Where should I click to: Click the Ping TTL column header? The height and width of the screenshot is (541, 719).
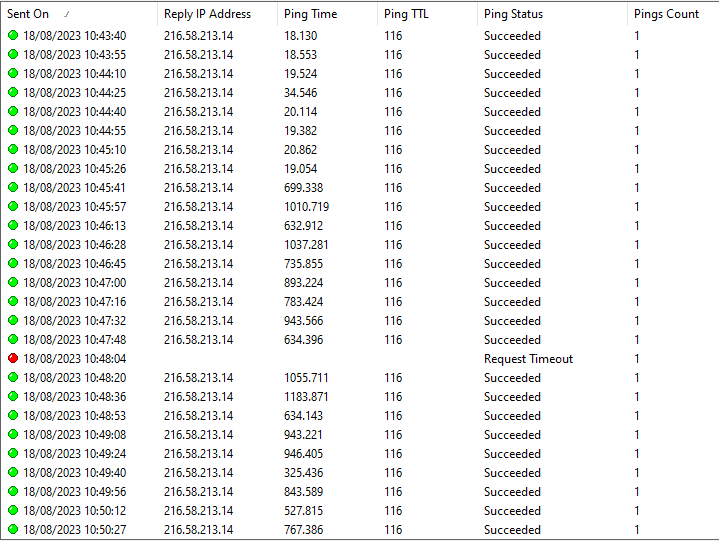[x=406, y=14]
